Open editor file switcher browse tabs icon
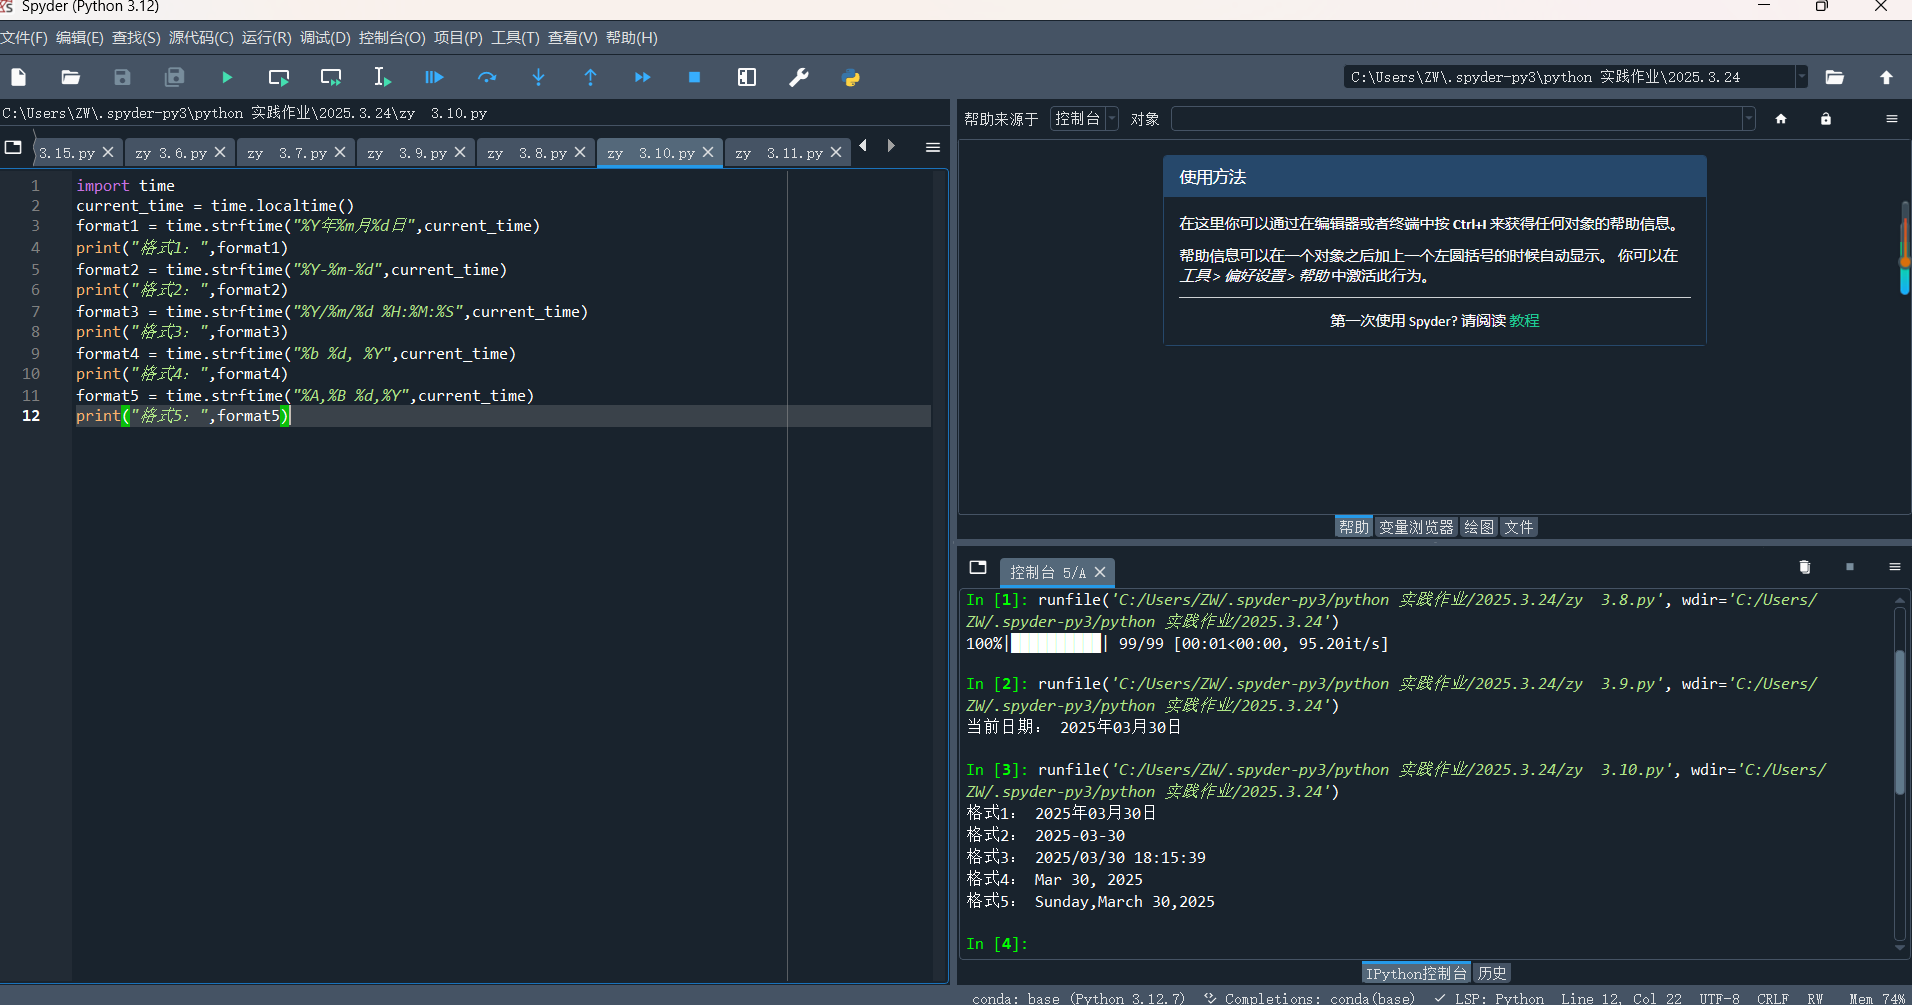Screen dimensions: 1912x1005 pyautogui.click(x=13, y=147)
